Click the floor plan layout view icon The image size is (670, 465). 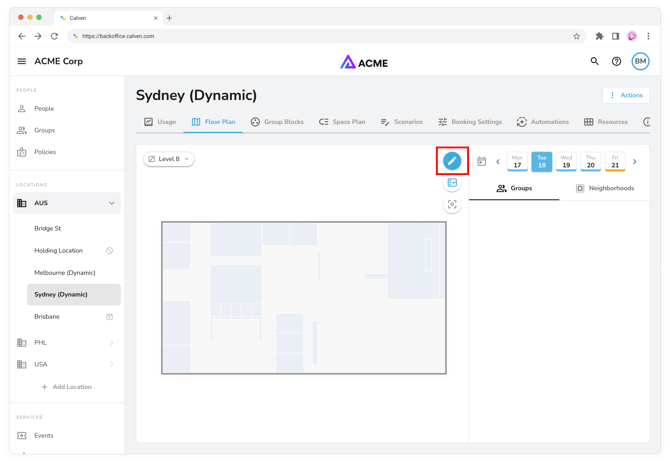452,184
